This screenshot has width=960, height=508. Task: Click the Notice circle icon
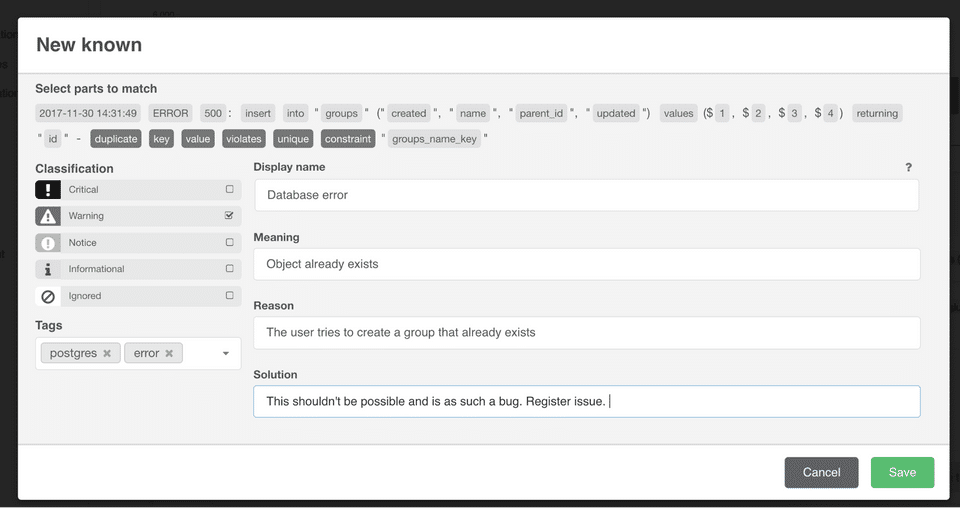click(x=48, y=243)
